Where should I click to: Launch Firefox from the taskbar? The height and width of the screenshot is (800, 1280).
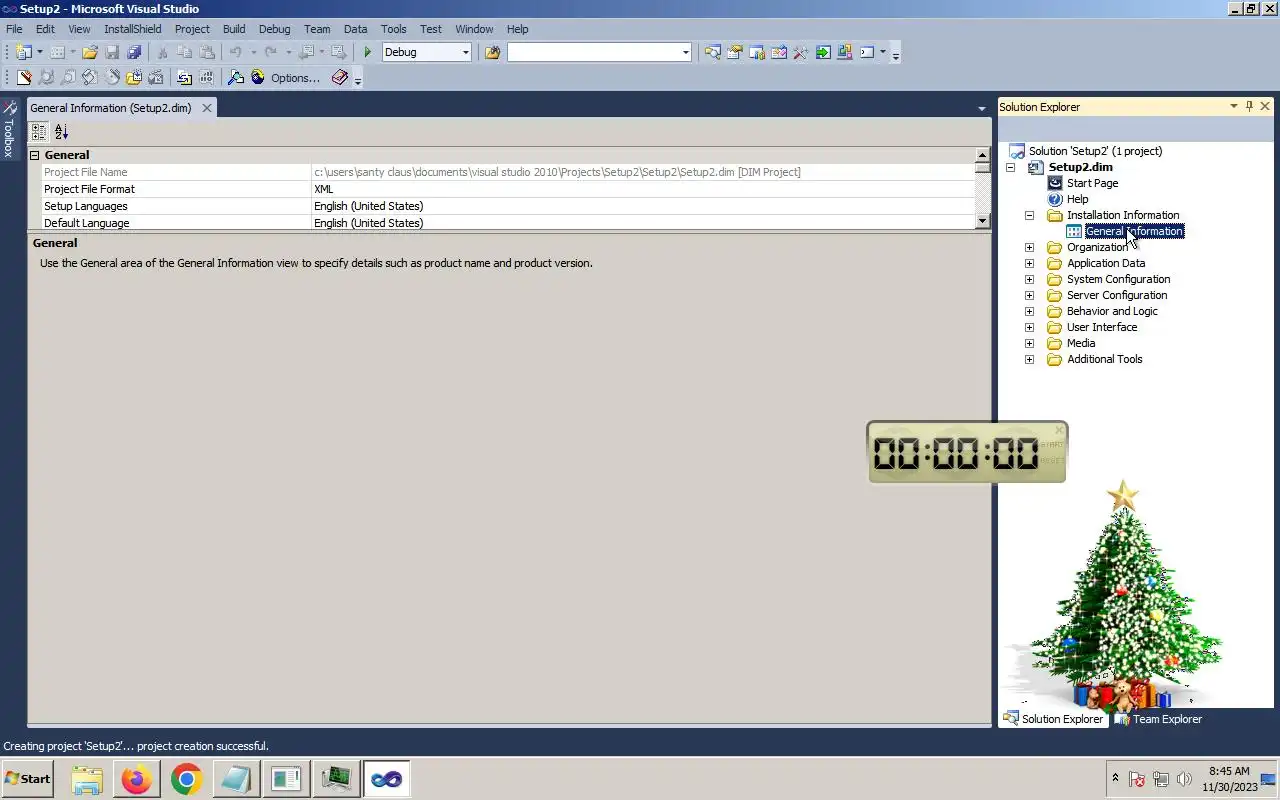(136, 779)
